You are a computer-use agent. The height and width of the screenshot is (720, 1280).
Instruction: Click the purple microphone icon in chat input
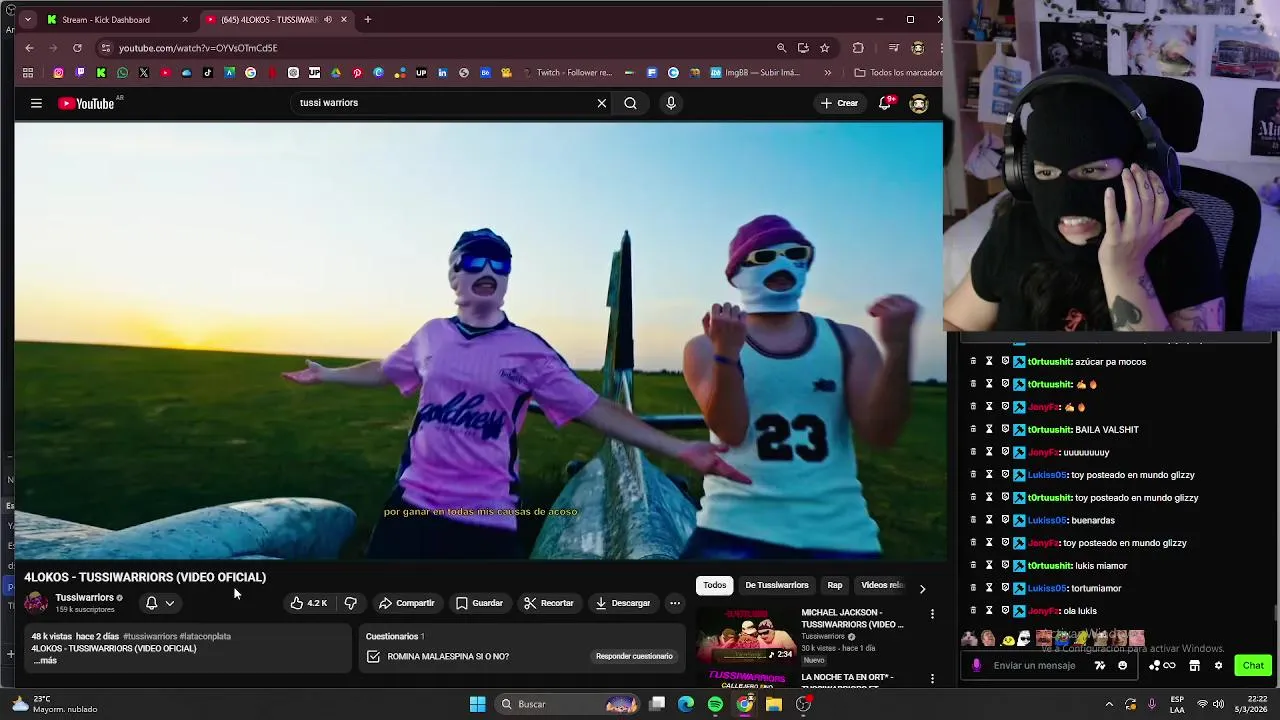tap(977, 665)
